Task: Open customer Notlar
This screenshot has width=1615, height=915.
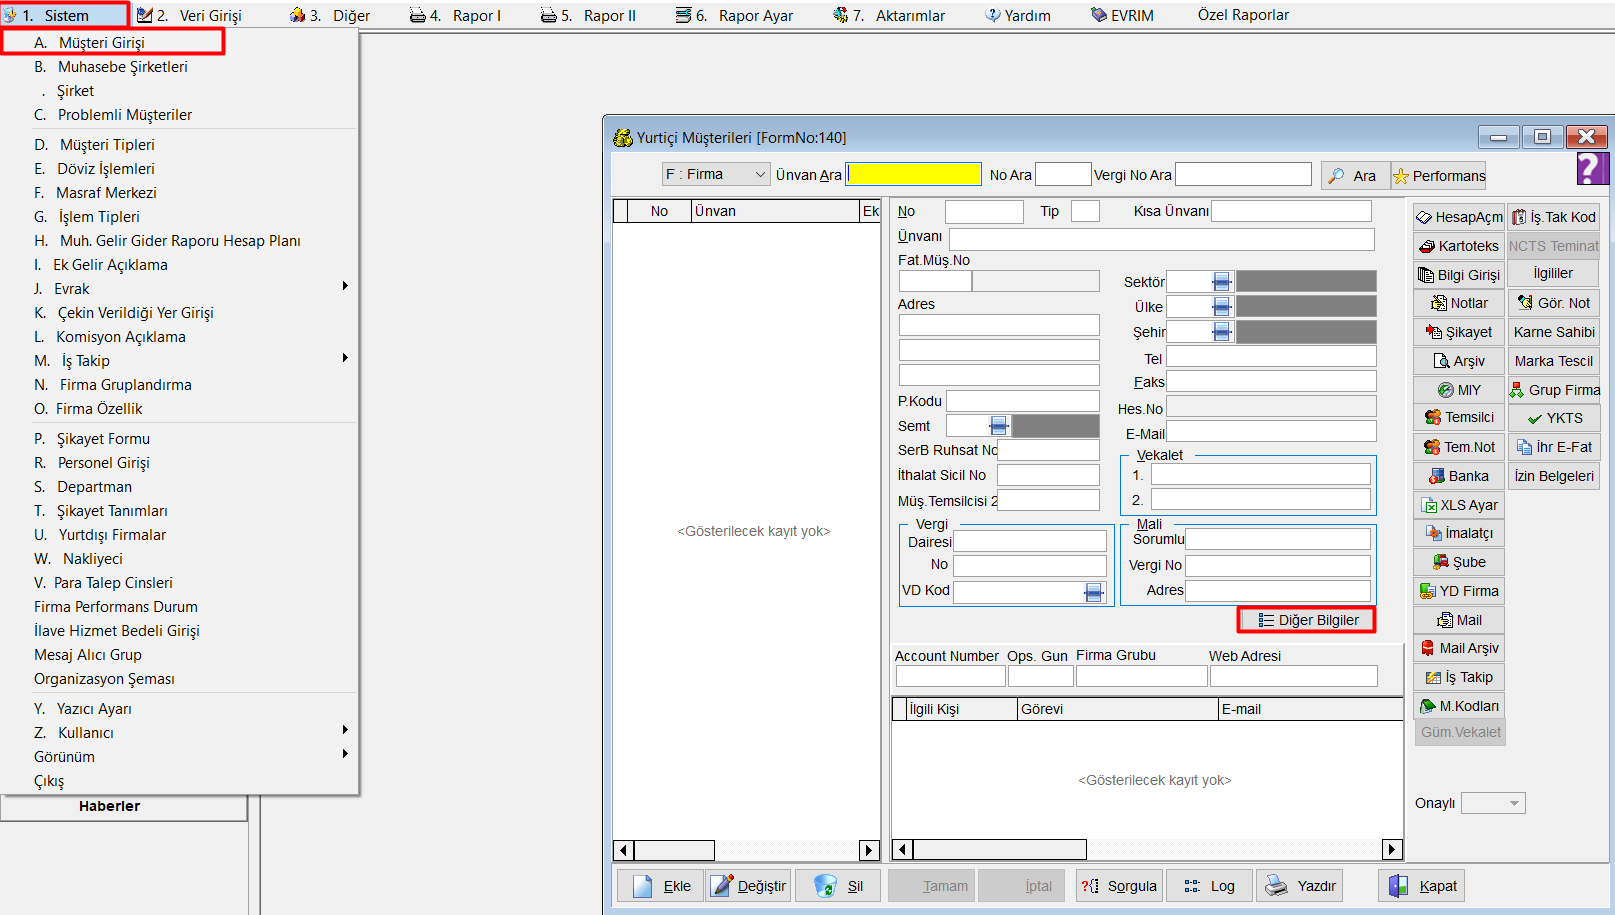Action: [x=1459, y=303]
